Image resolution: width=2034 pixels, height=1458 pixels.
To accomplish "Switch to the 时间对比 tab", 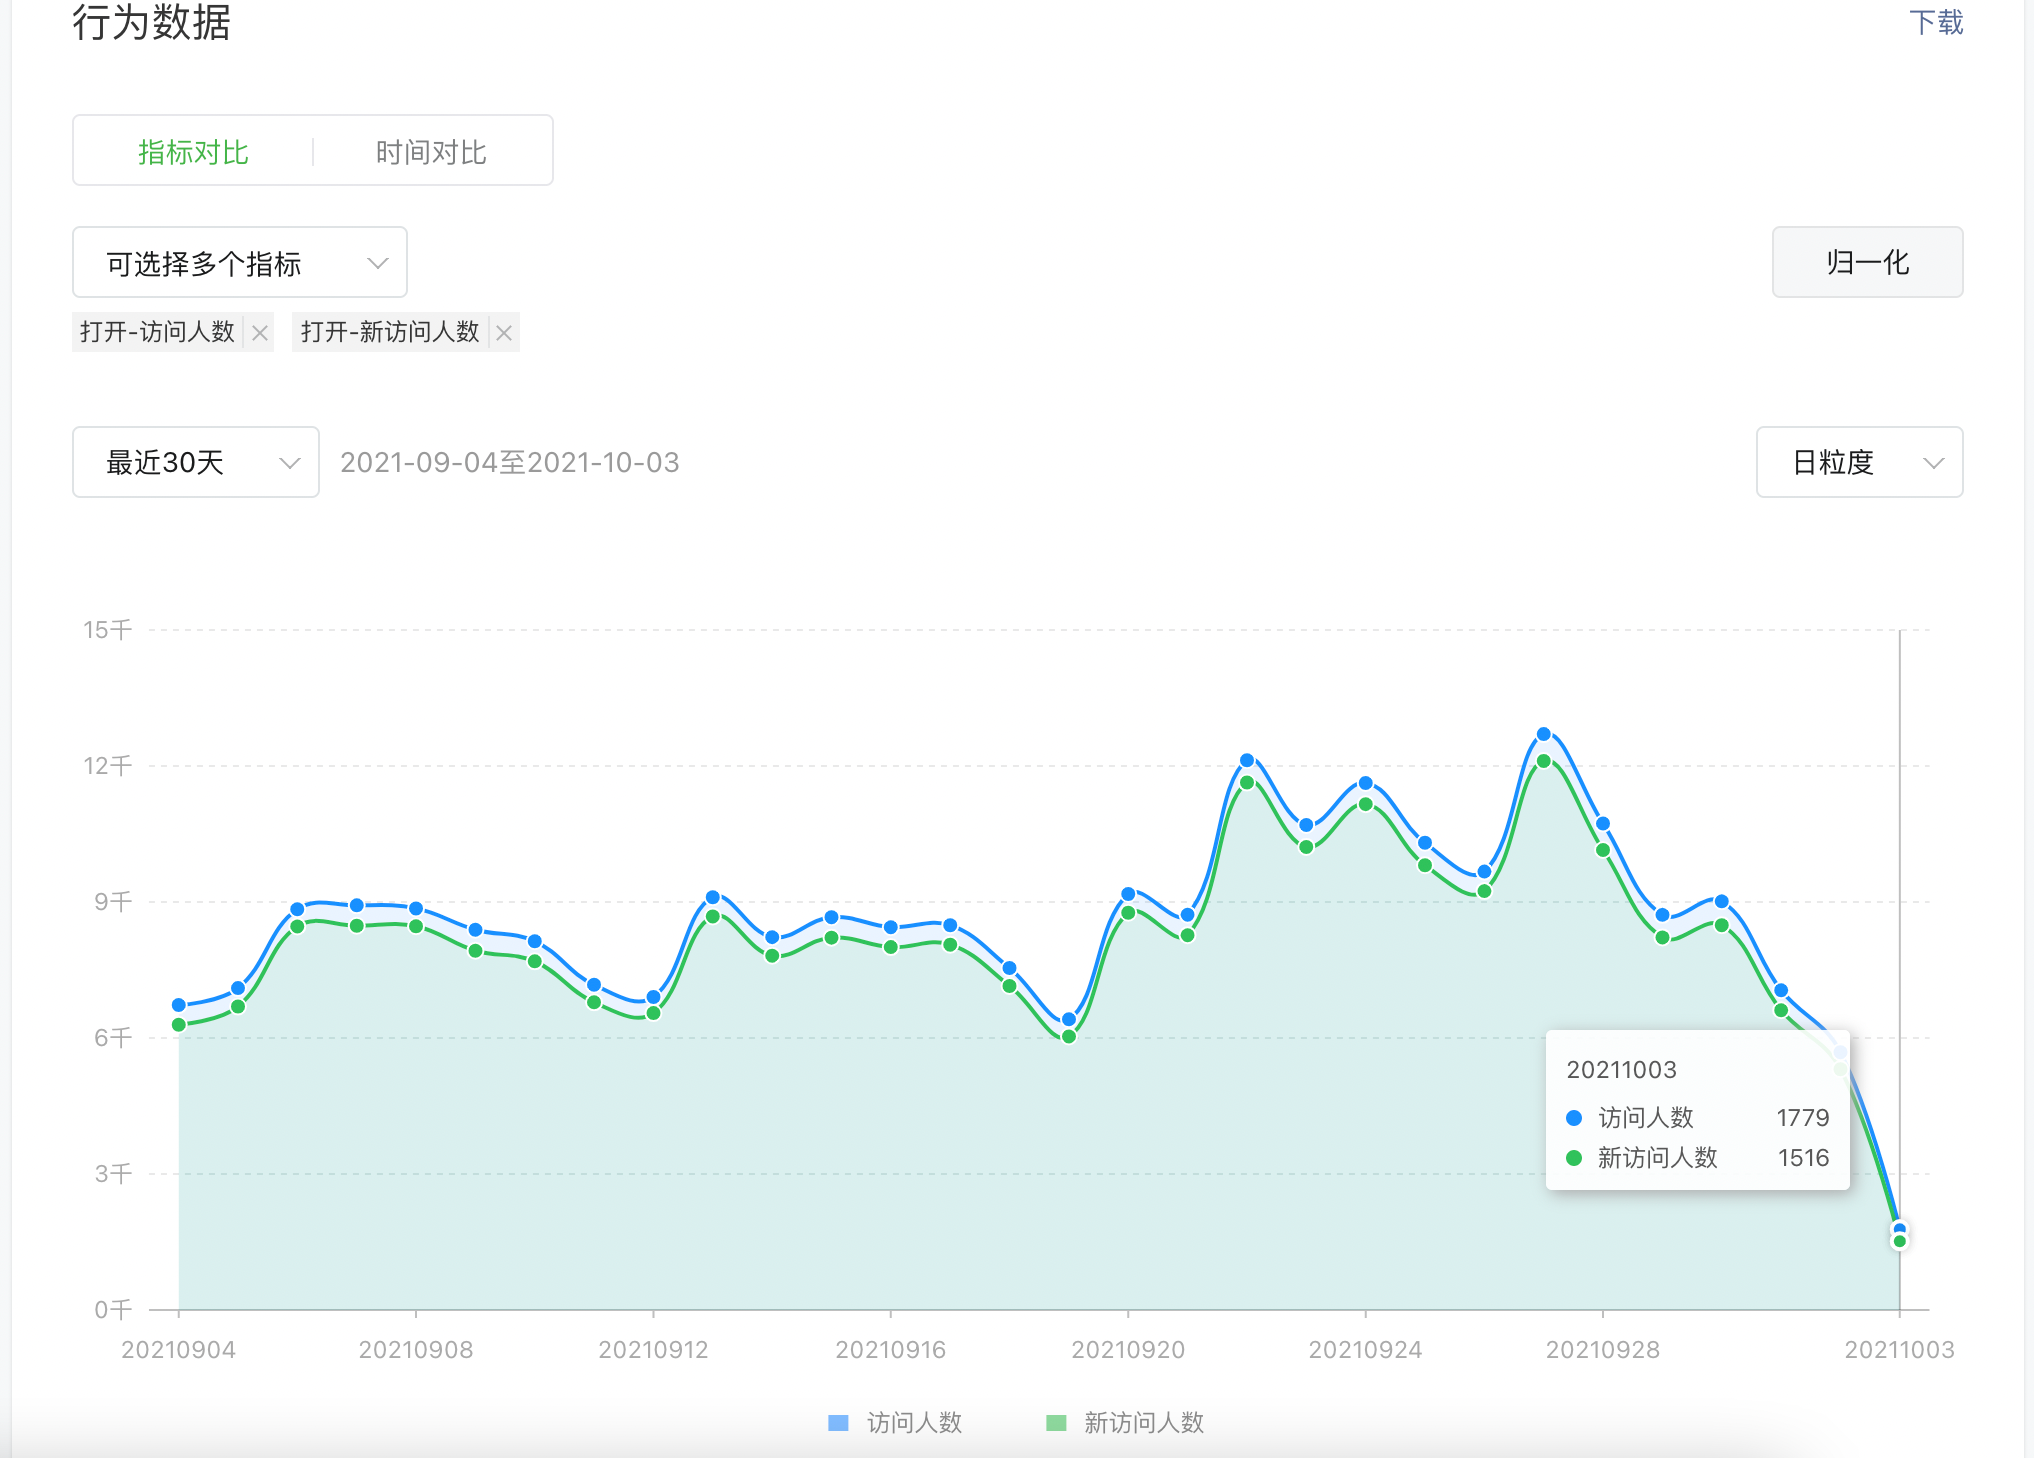I will coord(431,152).
